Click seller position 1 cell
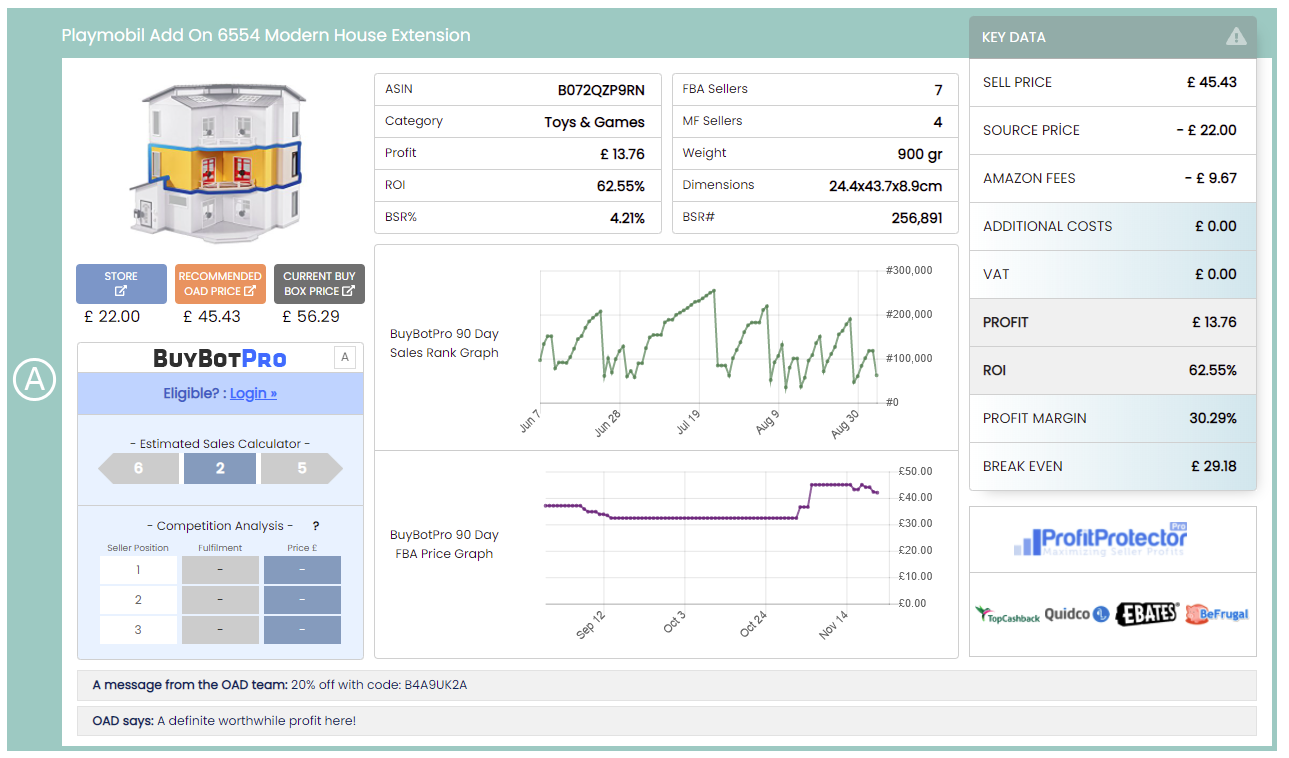1289x758 pixels. 138,570
